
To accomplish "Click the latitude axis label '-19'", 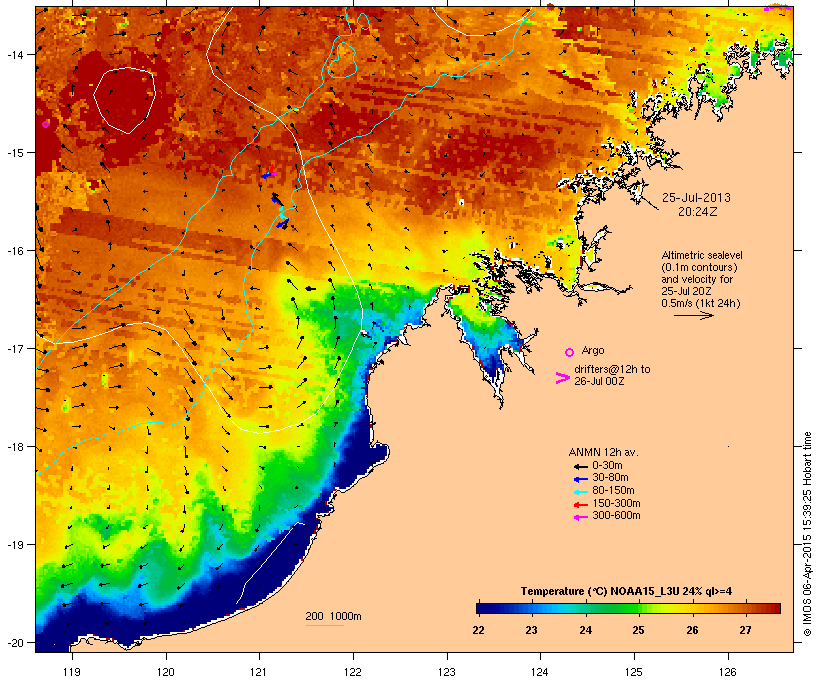I will (15, 545).
